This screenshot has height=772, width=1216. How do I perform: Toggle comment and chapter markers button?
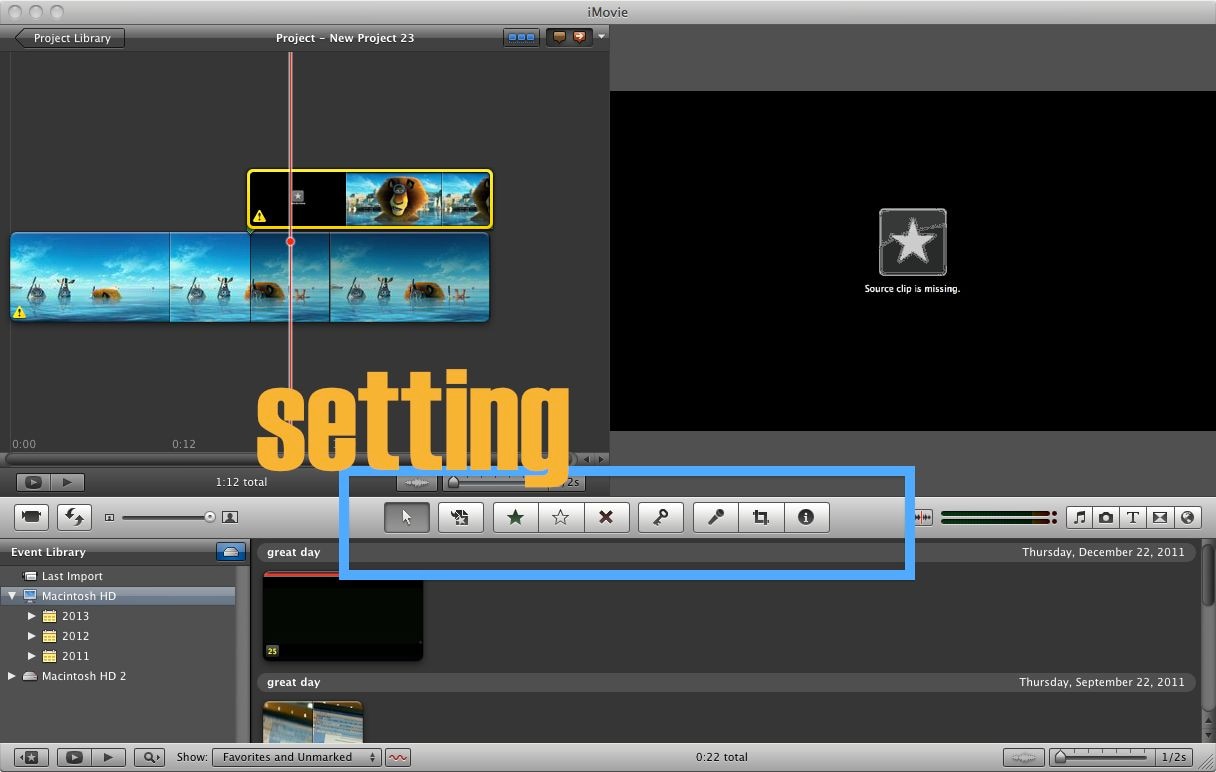(x=569, y=38)
